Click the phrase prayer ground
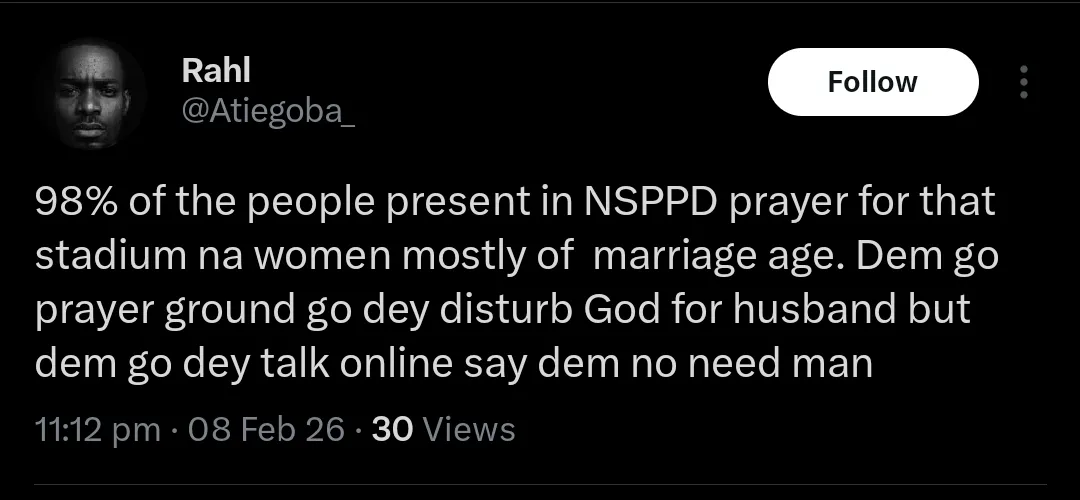1080x500 pixels. tap(166, 310)
